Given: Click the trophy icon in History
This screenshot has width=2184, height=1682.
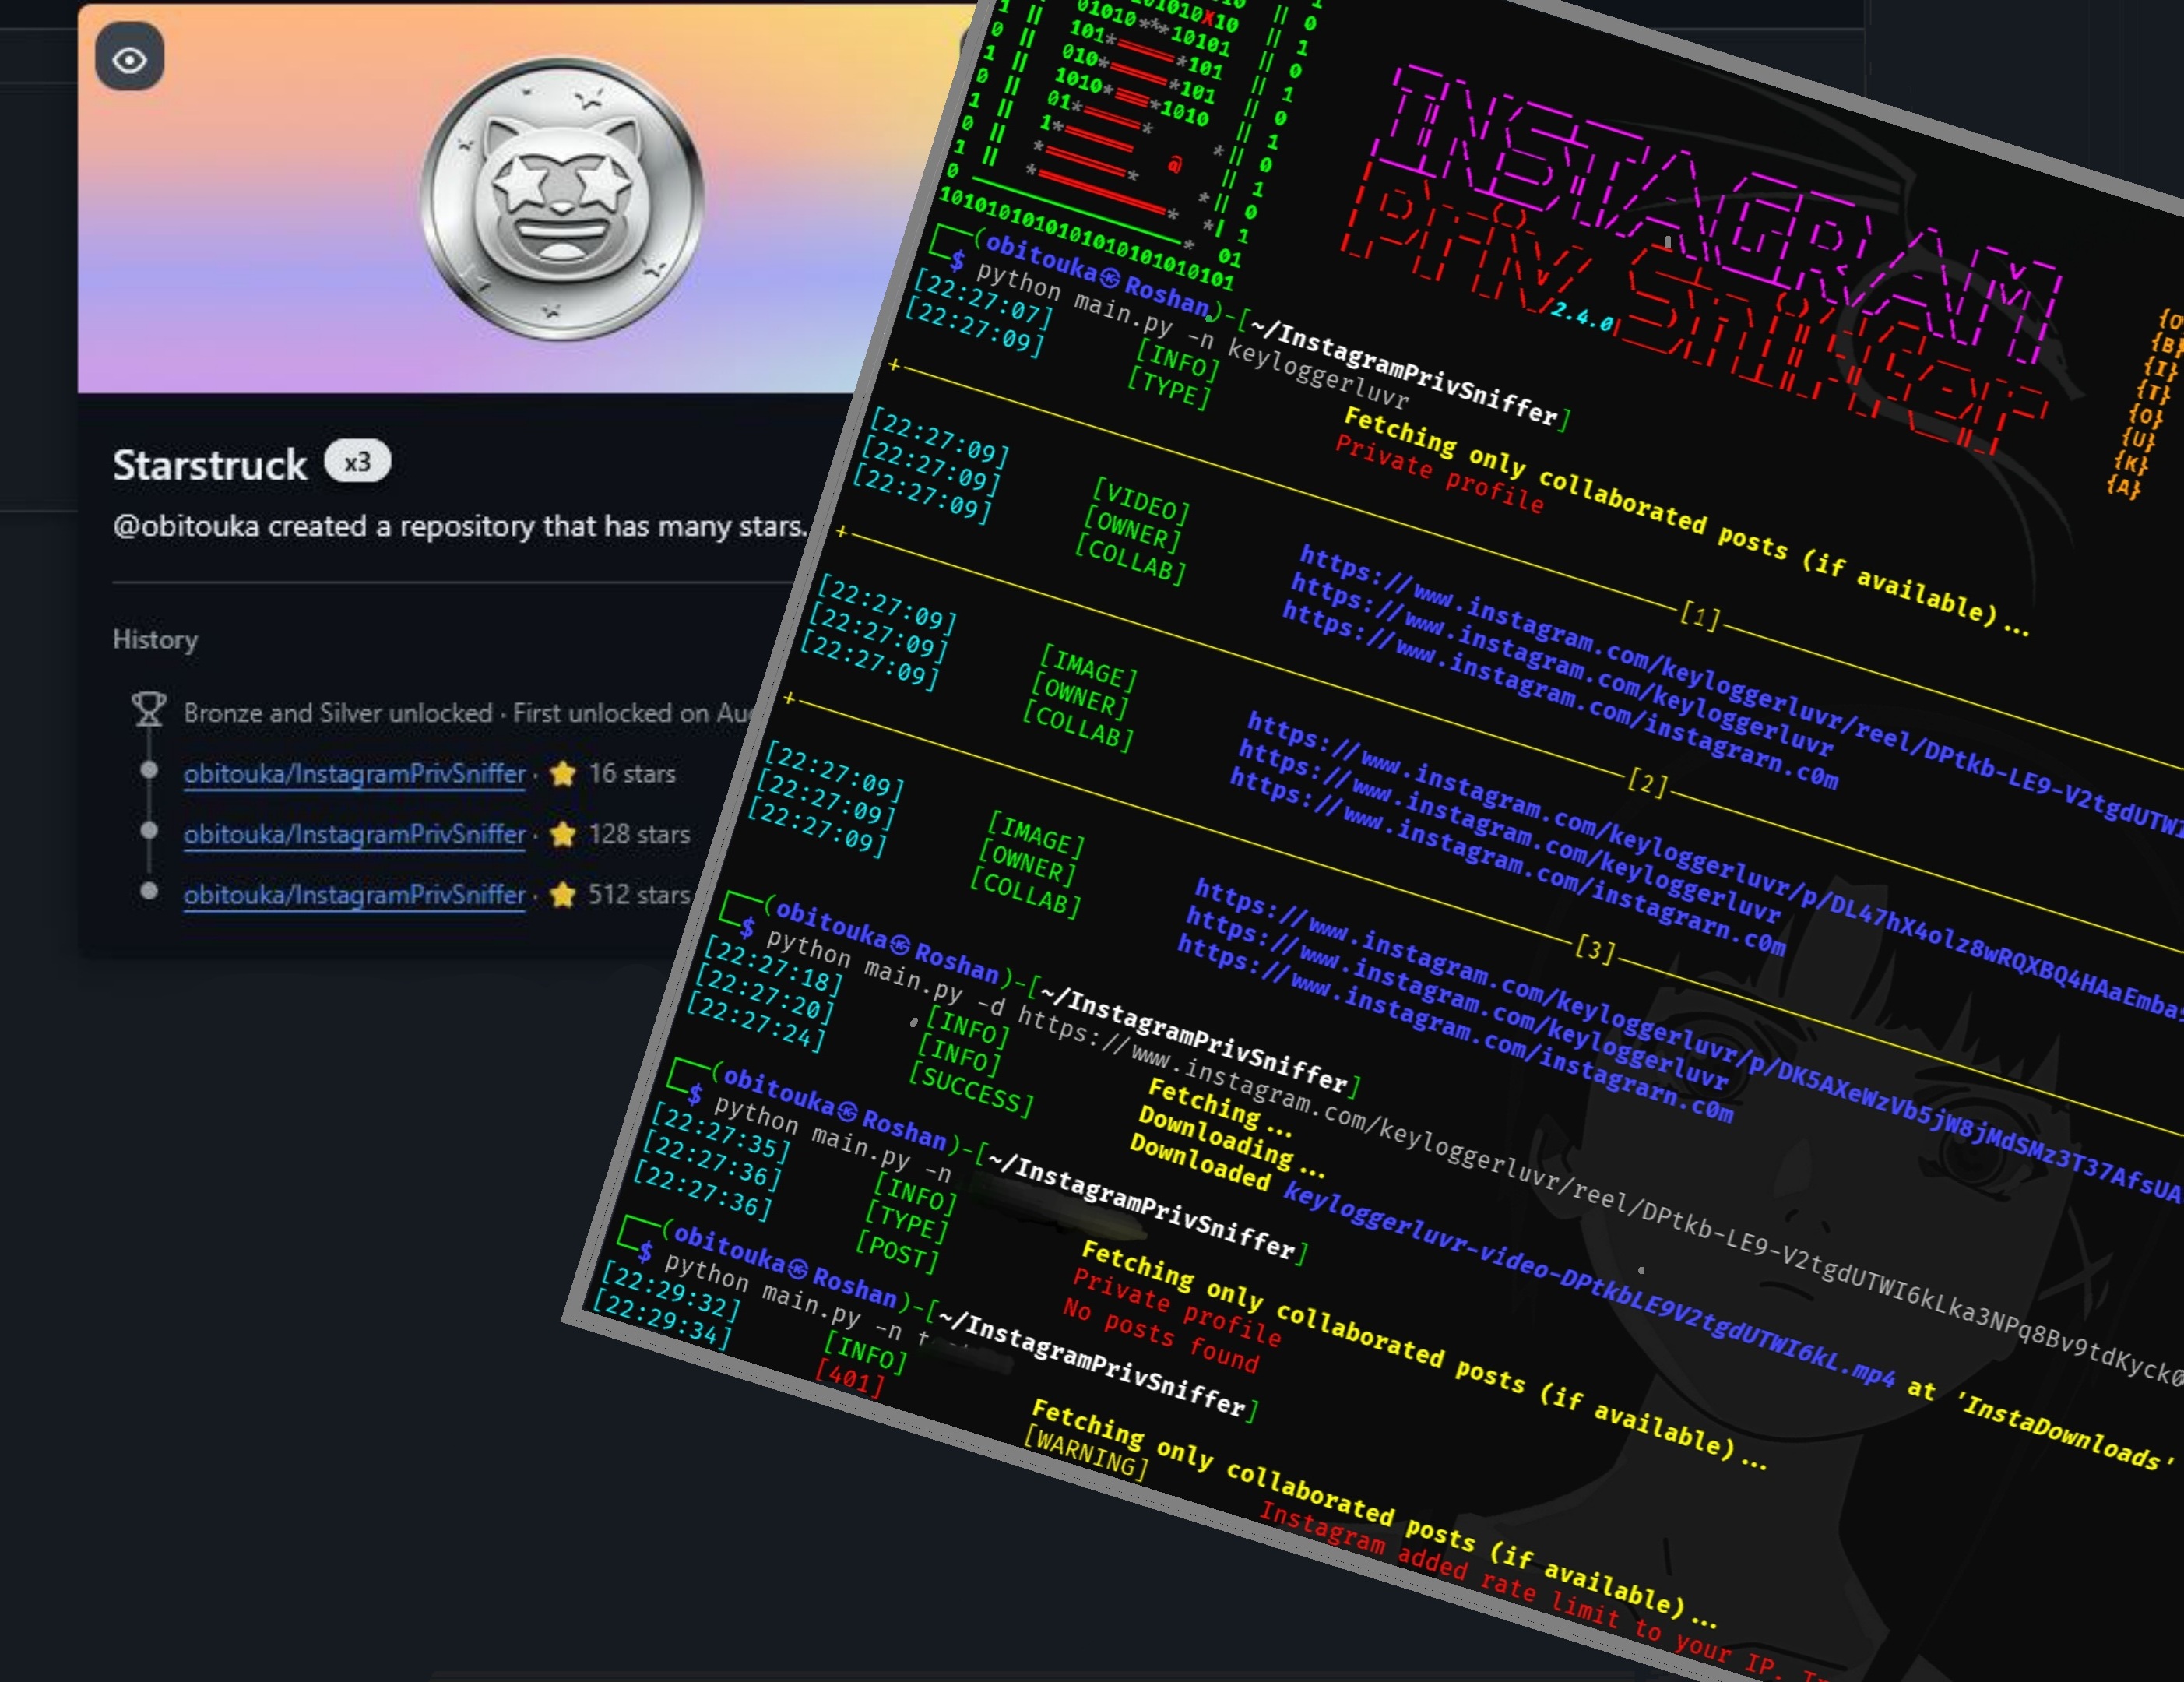Looking at the screenshot, I should 149,709.
